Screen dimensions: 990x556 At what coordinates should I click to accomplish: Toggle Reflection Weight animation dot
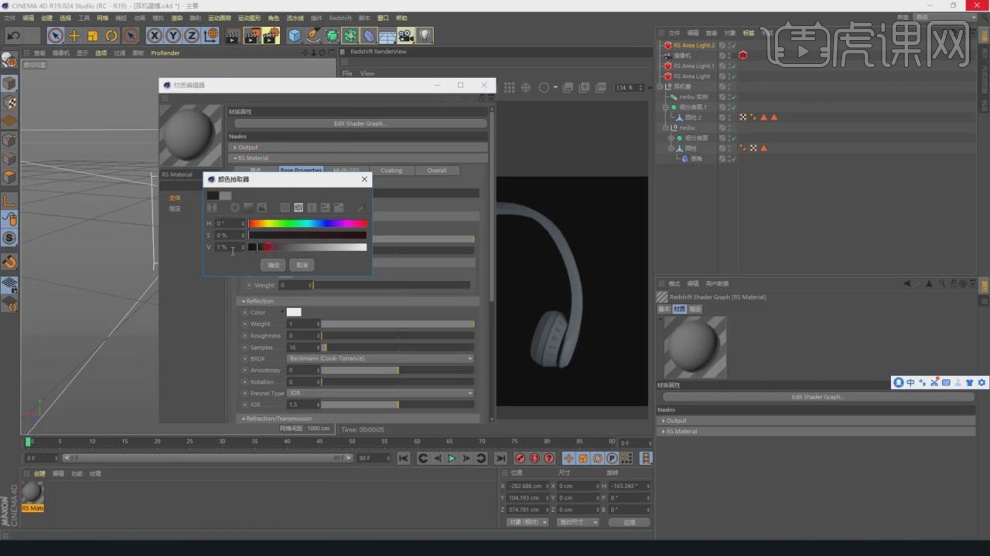(x=245, y=324)
